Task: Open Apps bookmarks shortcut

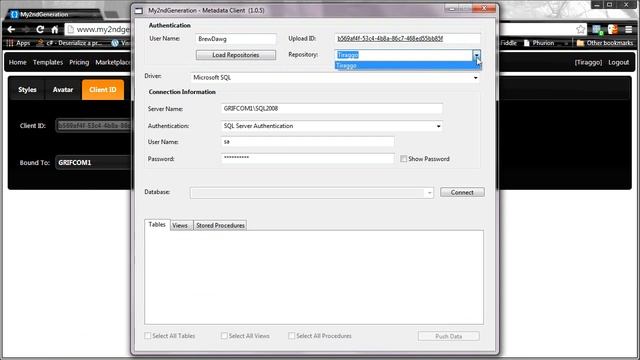Action: tap(18, 43)
